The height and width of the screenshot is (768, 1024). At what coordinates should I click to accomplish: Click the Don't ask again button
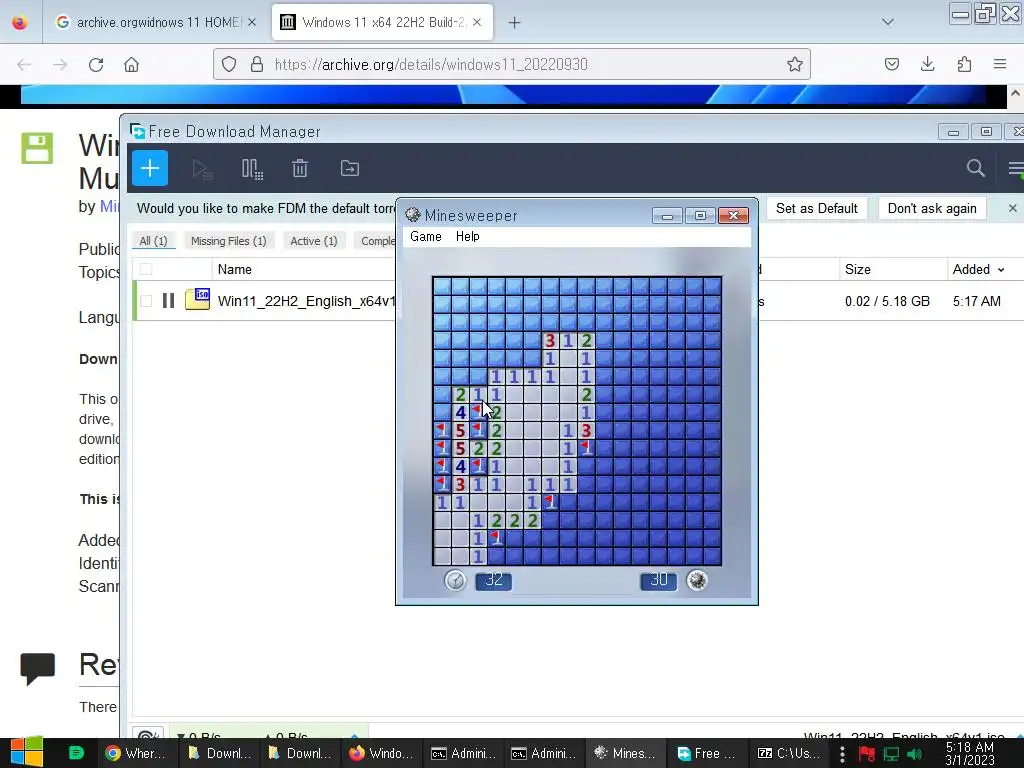(932, 208)
